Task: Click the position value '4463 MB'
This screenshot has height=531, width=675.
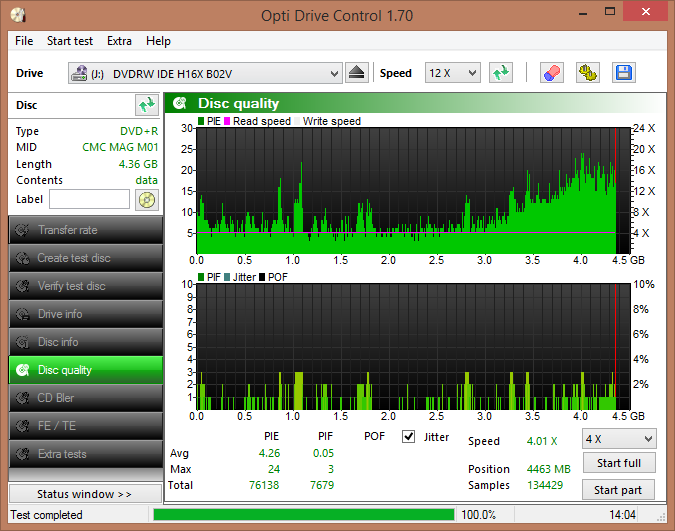Action: point(548,469)
